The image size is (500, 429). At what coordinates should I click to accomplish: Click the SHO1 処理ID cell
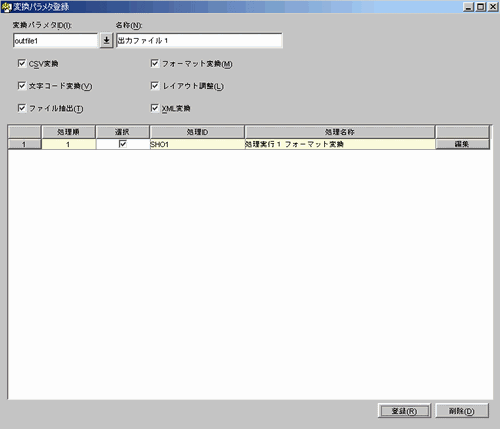tap(197, 144)
